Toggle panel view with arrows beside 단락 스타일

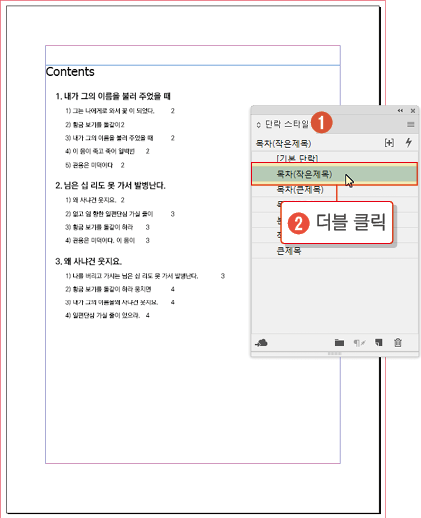(x=258, y=125)
